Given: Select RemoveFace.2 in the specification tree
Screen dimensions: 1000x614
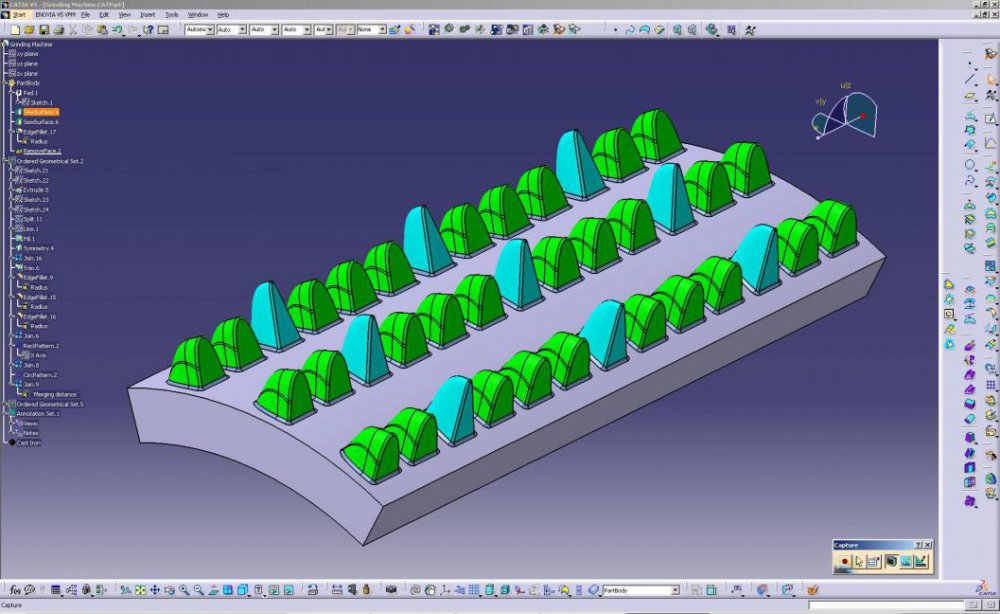Looking at the screenshot, I should click(42, 151).
